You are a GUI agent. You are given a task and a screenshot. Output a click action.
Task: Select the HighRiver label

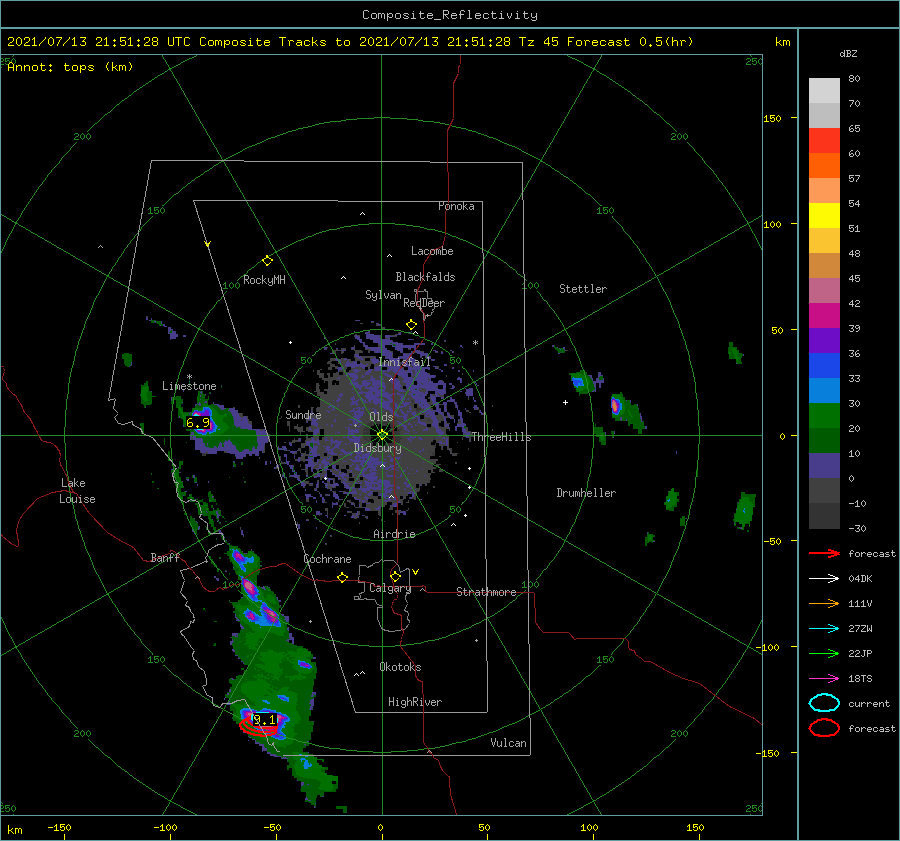coord(415,702)
